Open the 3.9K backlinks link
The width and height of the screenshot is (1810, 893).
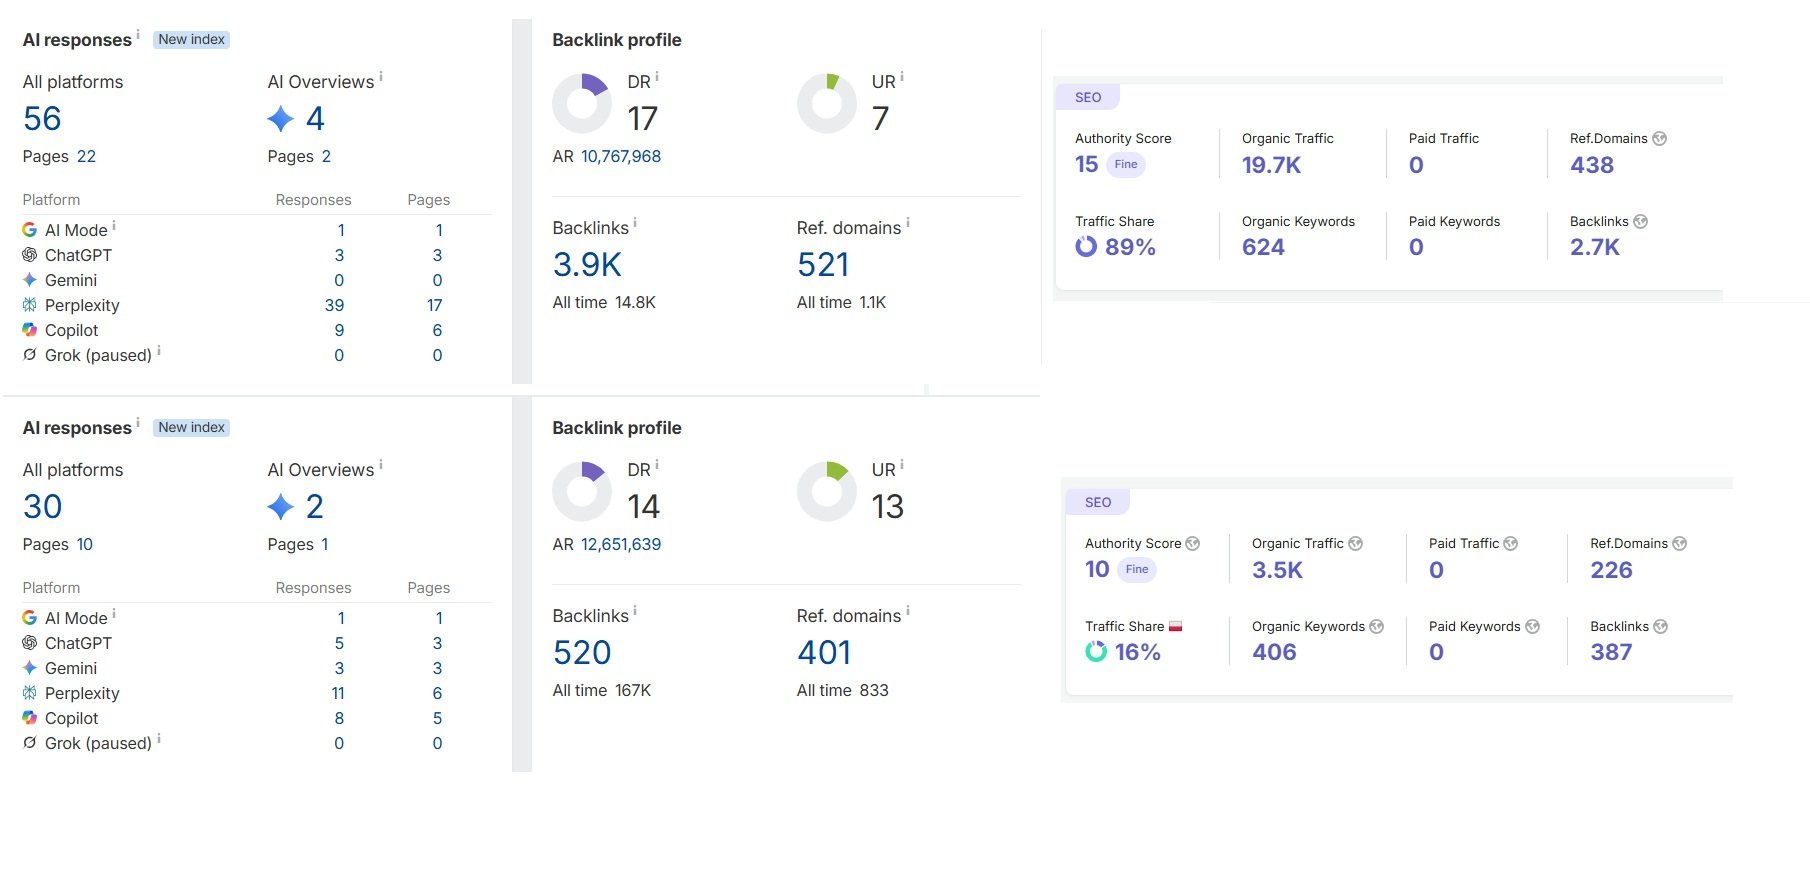(587, 265)
